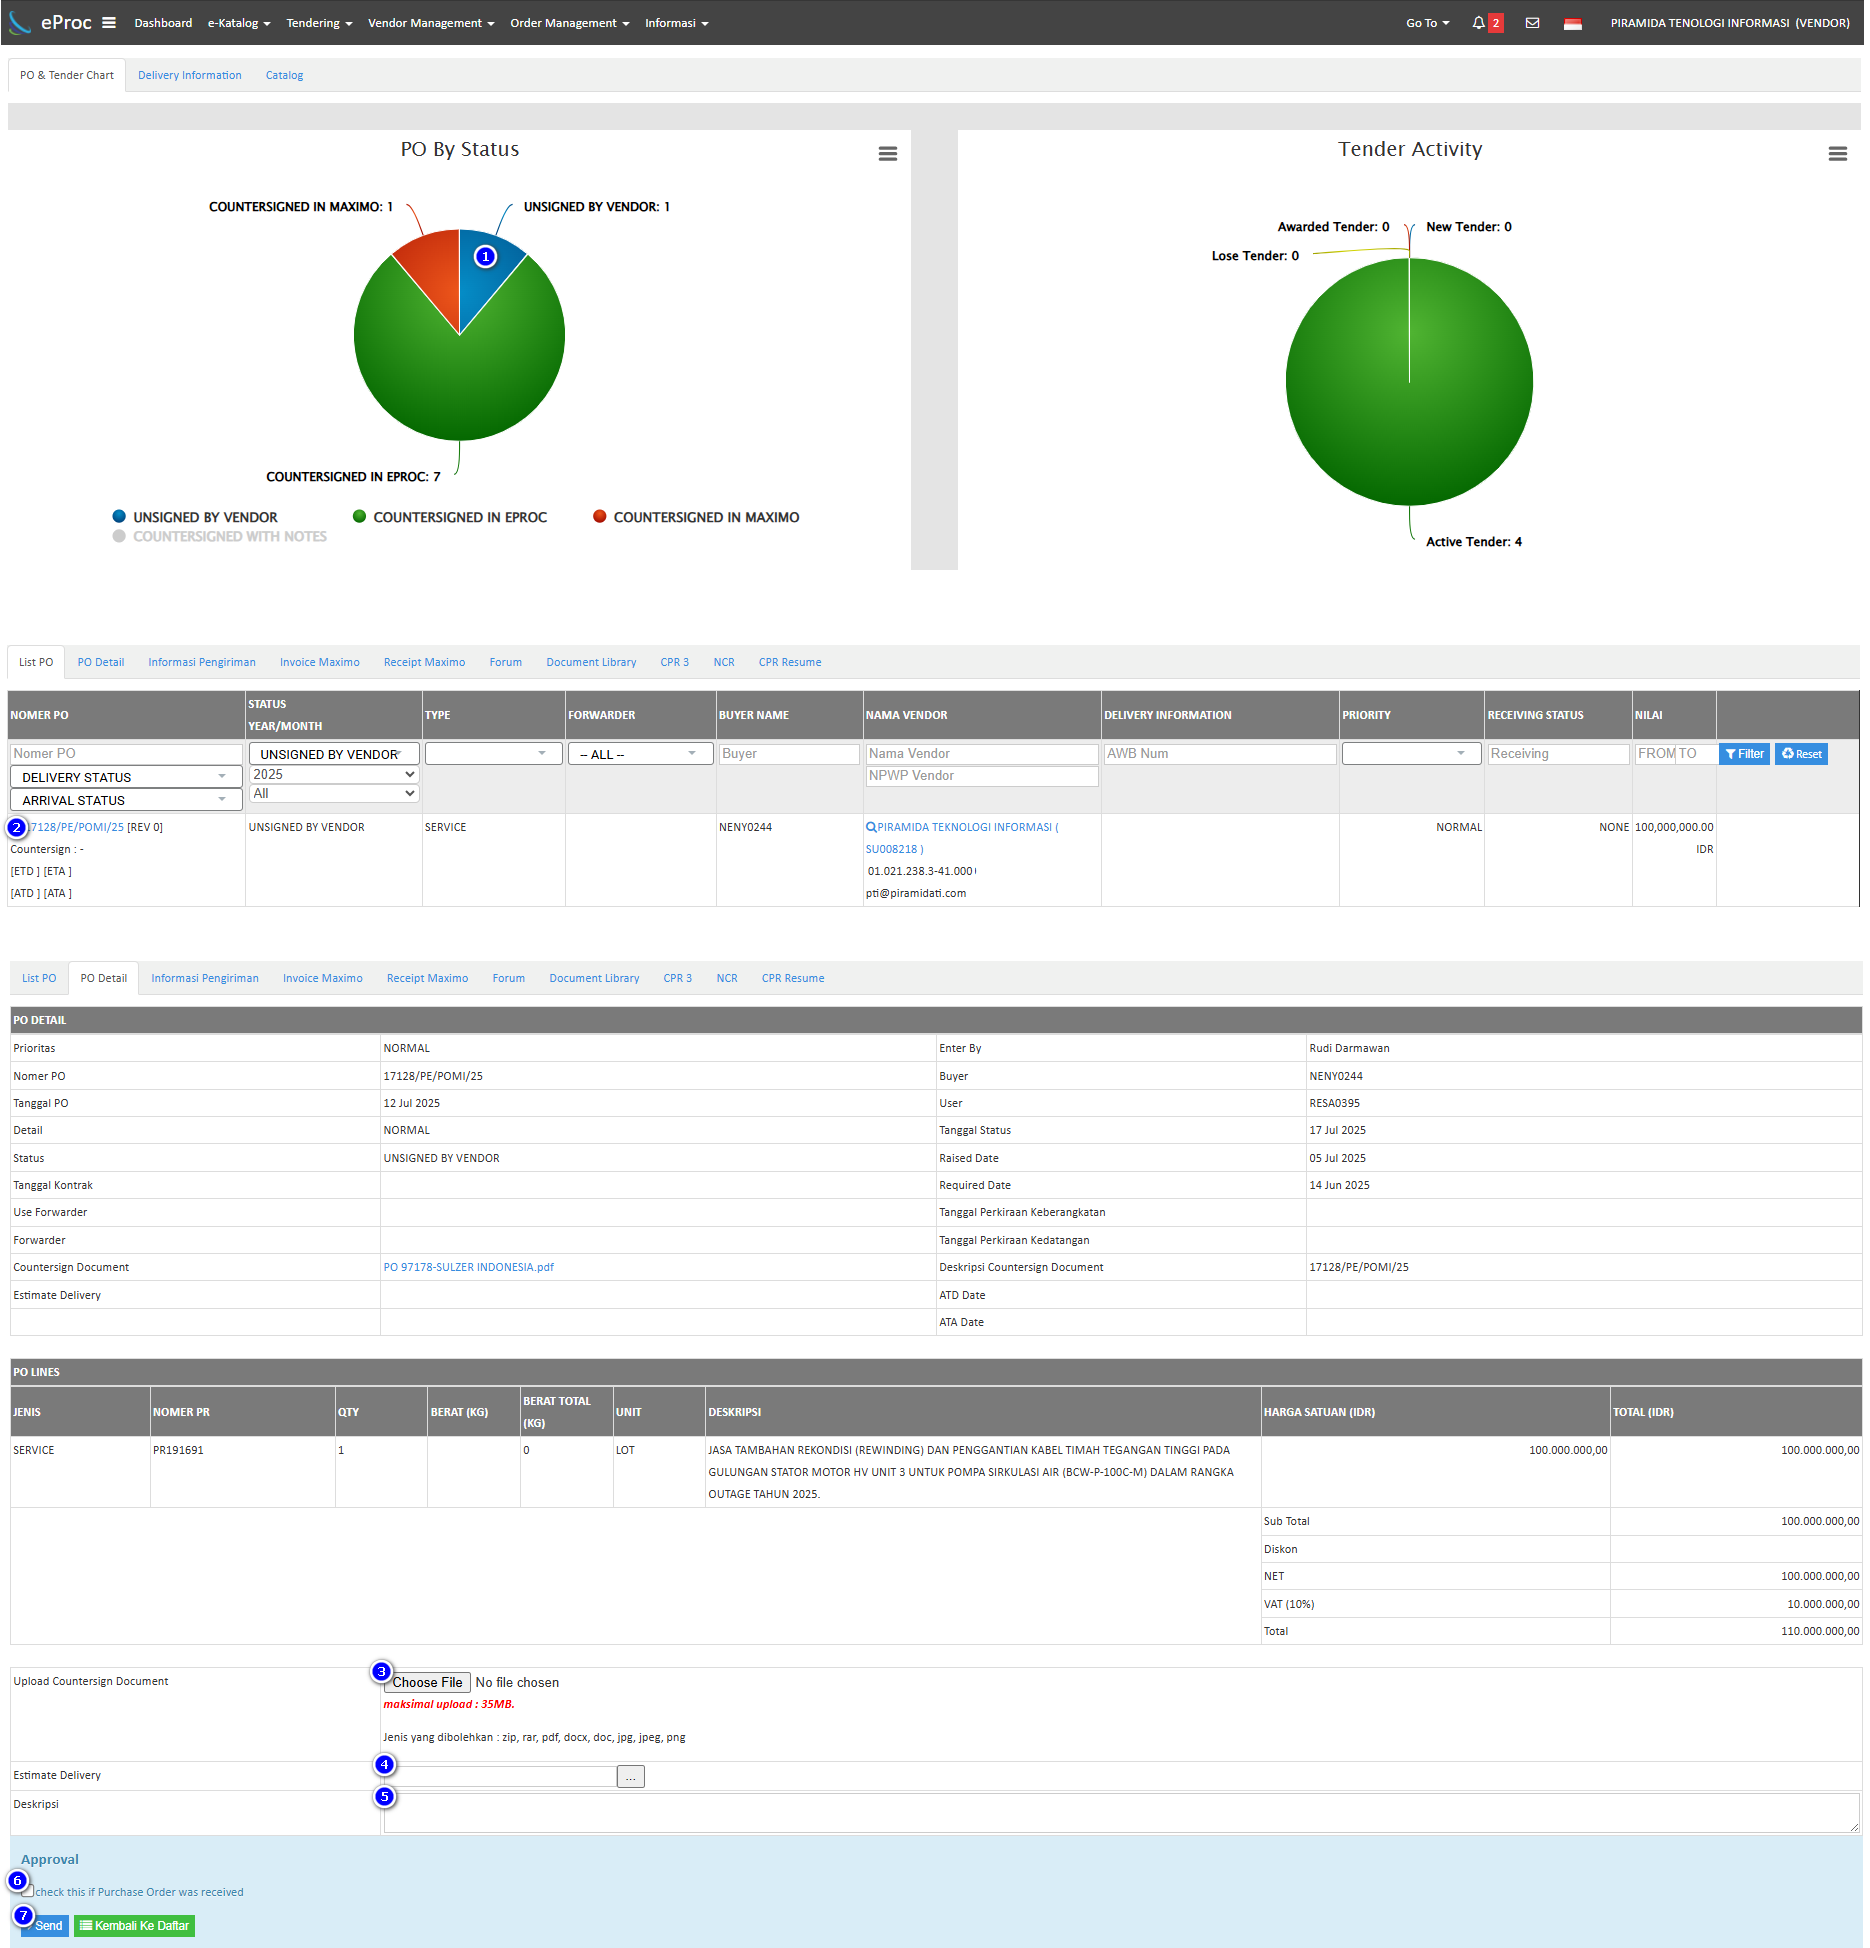Open PO By Status chart menu icon

pyautogui.click(x=887, y=154)
